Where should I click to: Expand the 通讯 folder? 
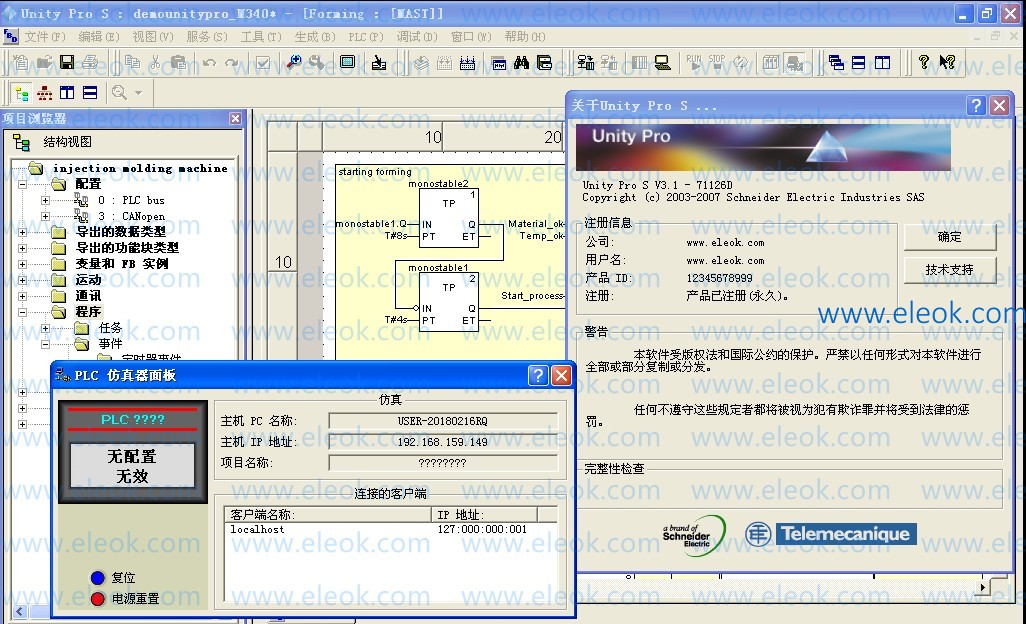click(22, 296)
